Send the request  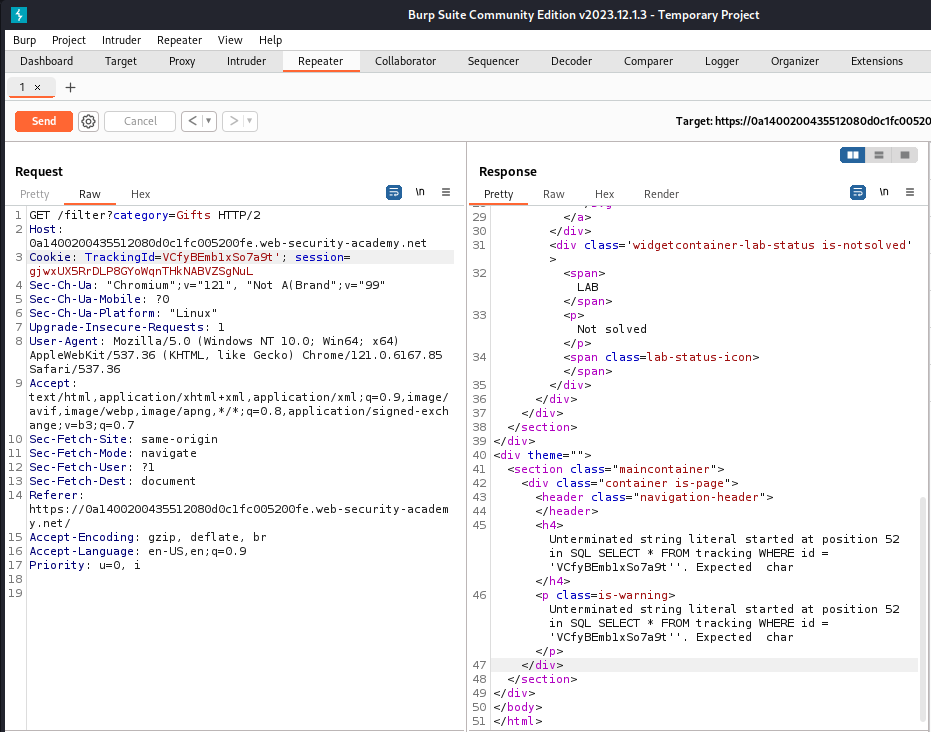tap(44, 121)
